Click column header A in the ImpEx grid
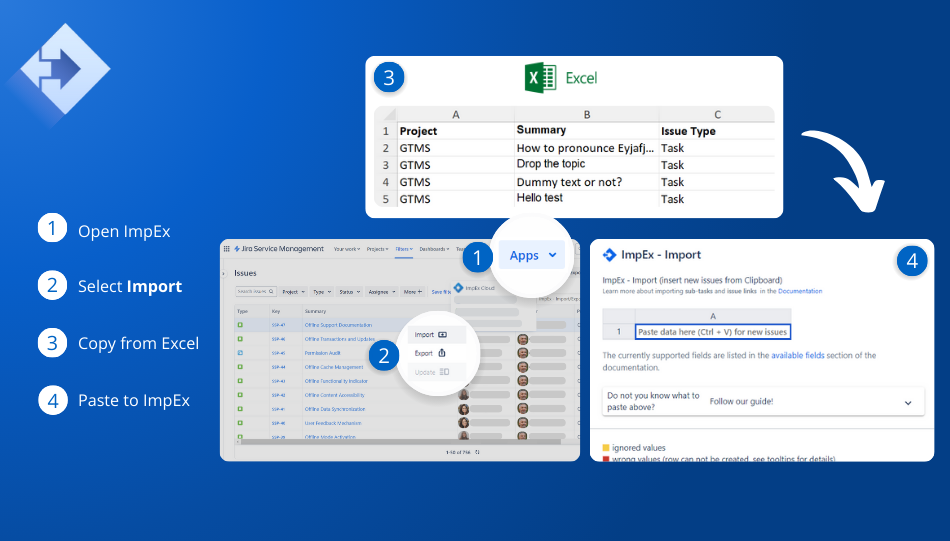950x541 pixels. (x=712, y=316)
